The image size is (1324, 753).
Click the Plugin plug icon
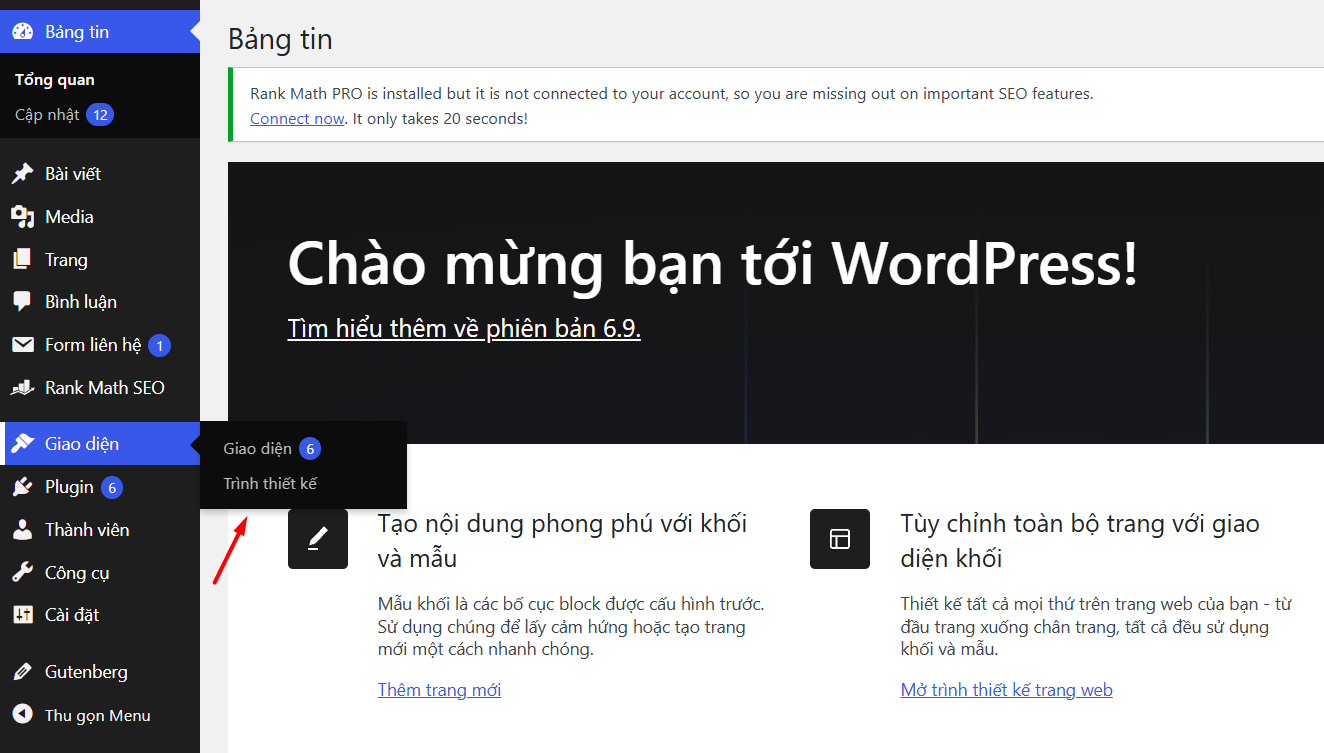[24, 486]
